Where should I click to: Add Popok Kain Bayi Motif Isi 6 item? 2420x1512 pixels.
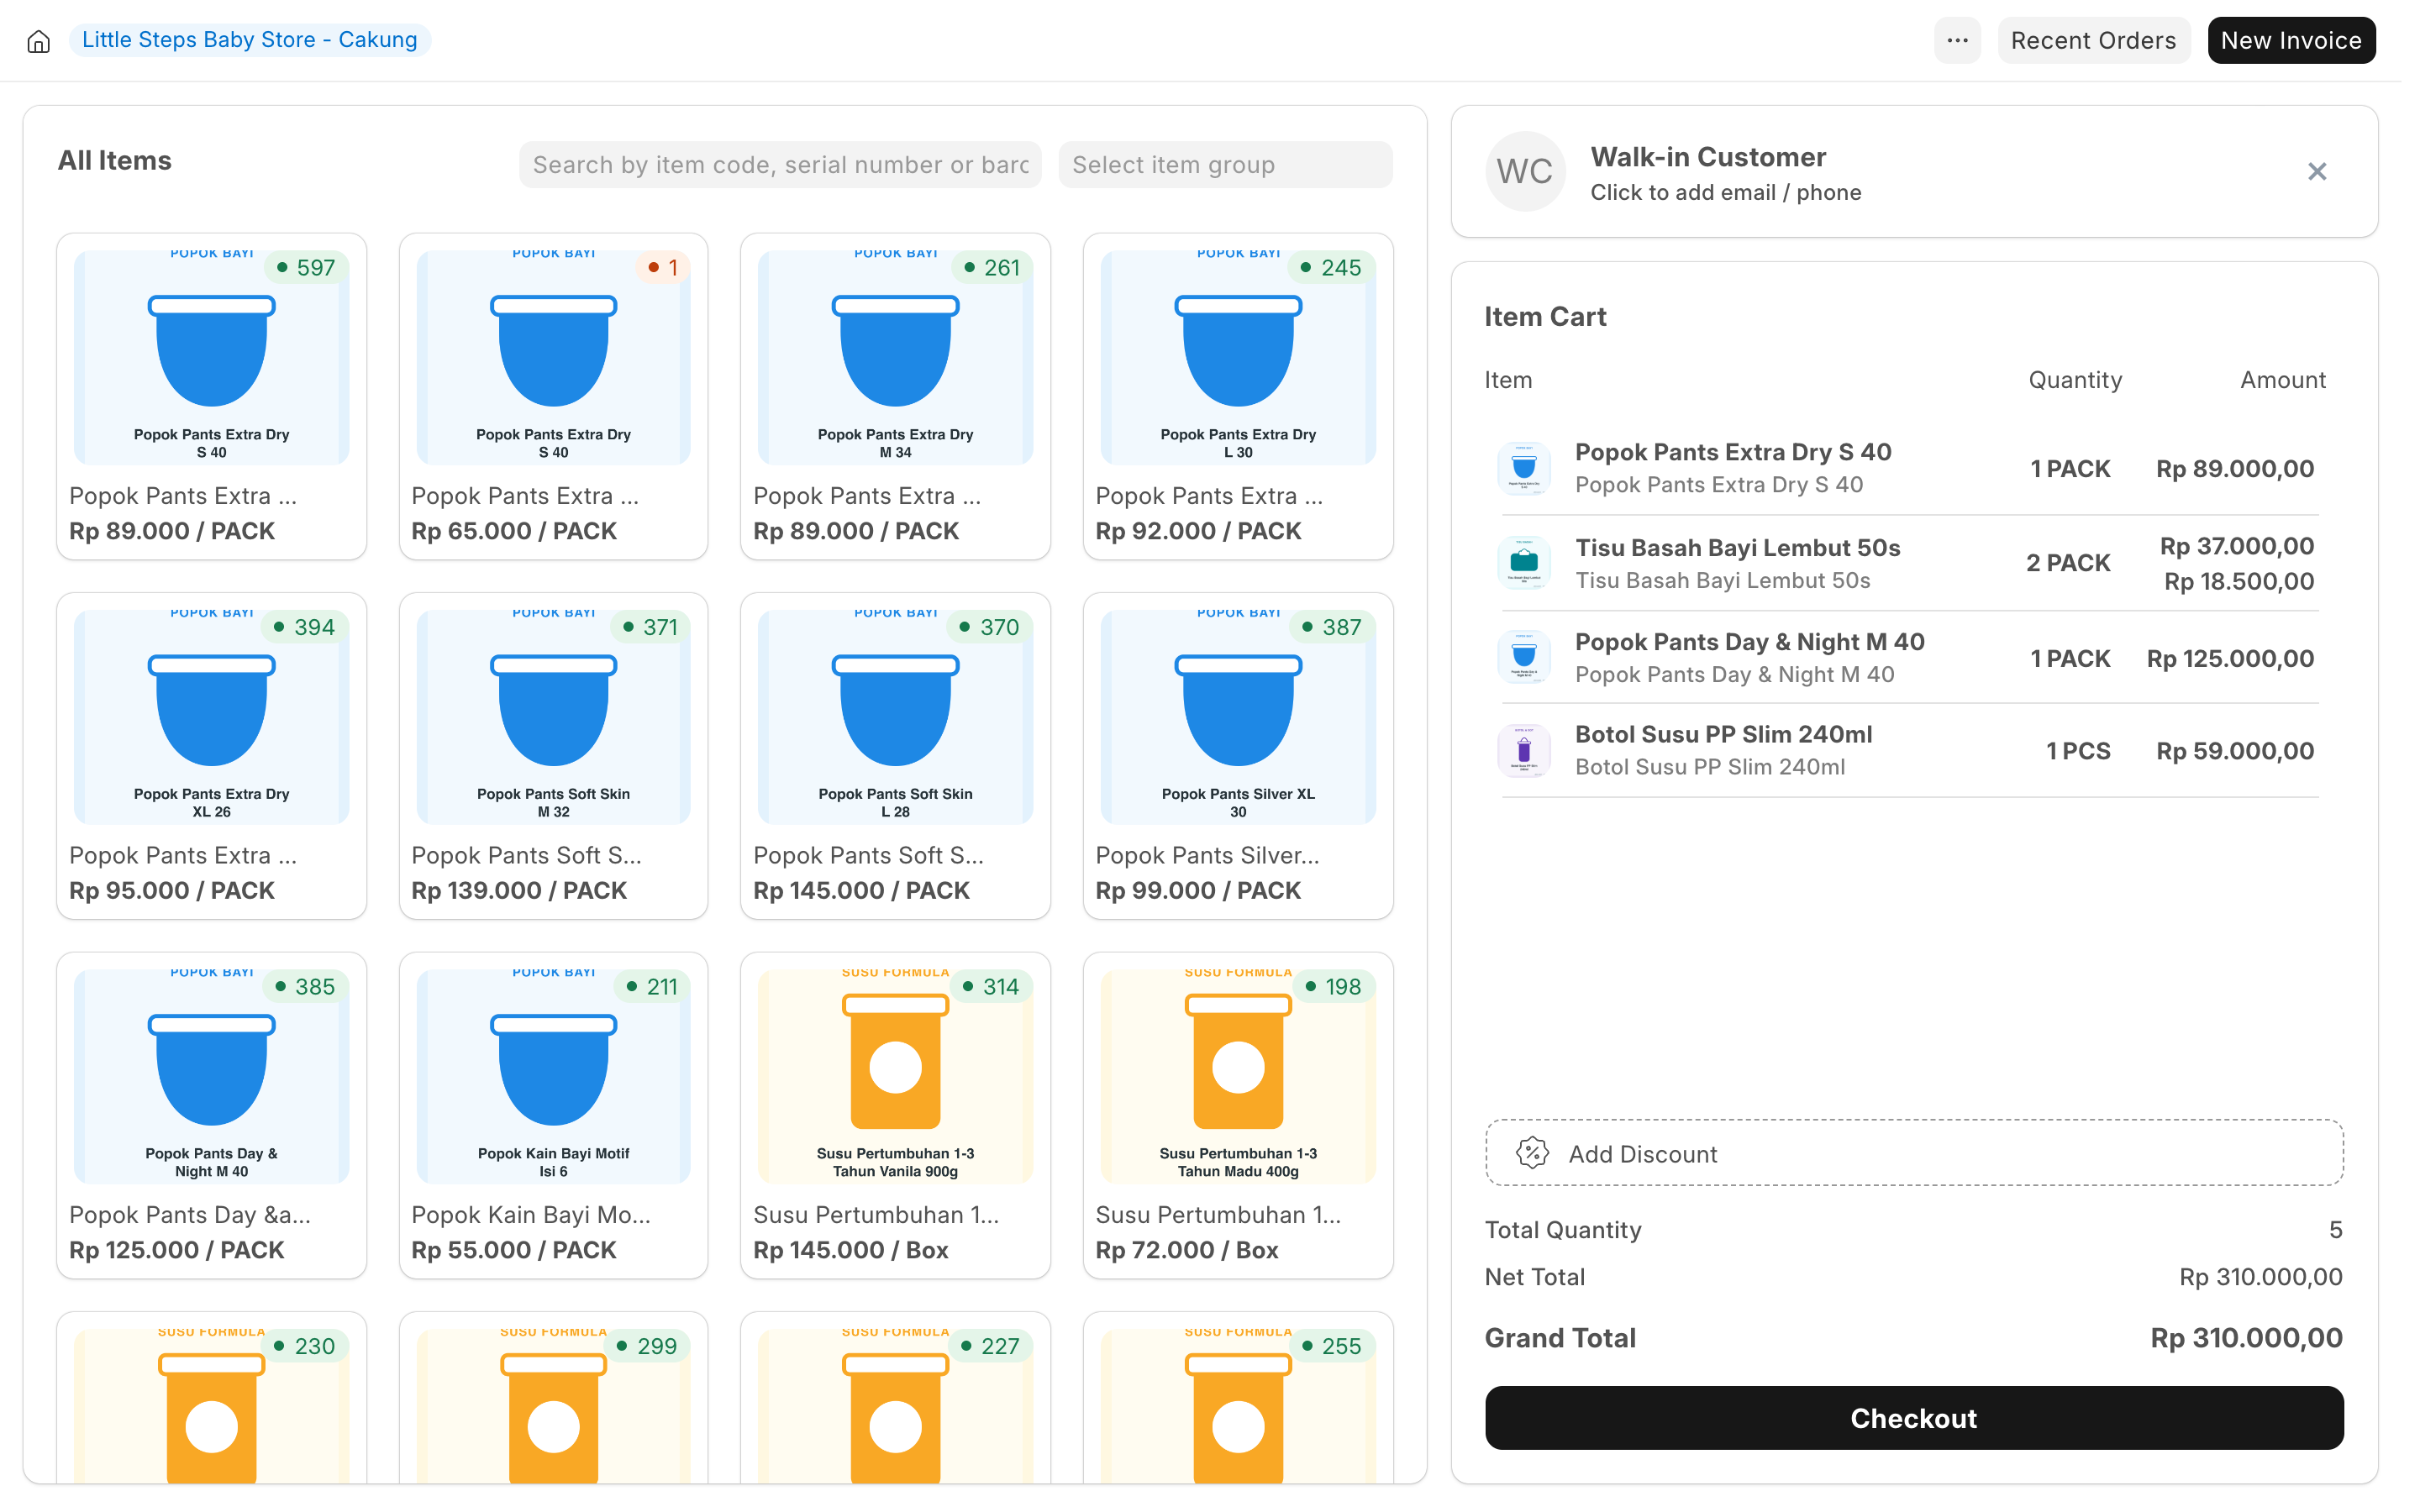(x=553, y=1115)
